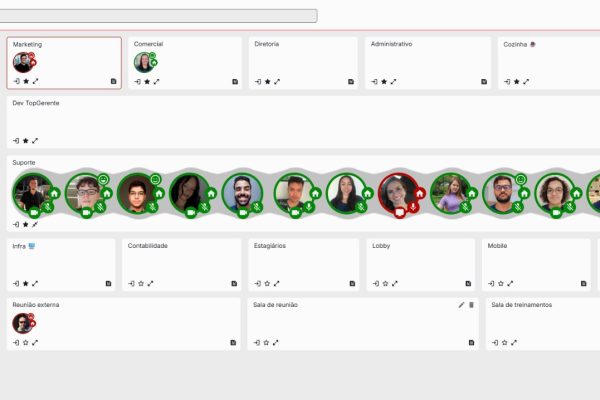Click the user avatar in Marketing room
Viewport: 600px width, 400px height.
[23, 62]
